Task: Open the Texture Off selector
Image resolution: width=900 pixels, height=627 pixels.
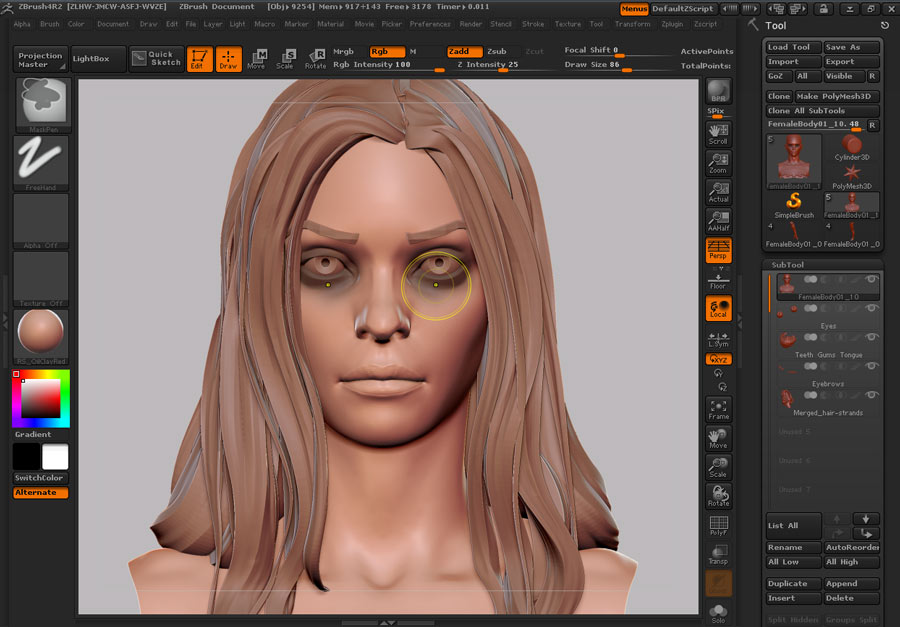Action: pyautogui.click(x=41, y=279)
